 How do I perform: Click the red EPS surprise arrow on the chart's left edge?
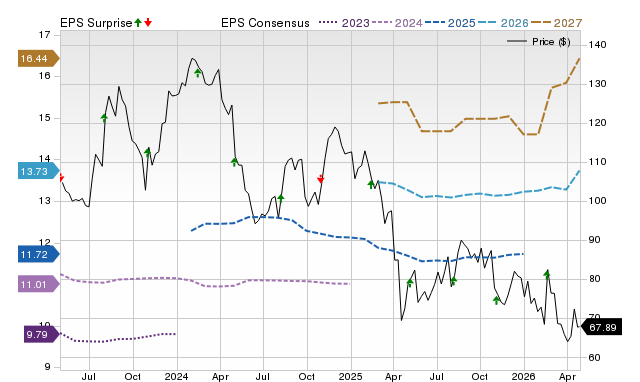pyautogui.click(x=62, y=177)
